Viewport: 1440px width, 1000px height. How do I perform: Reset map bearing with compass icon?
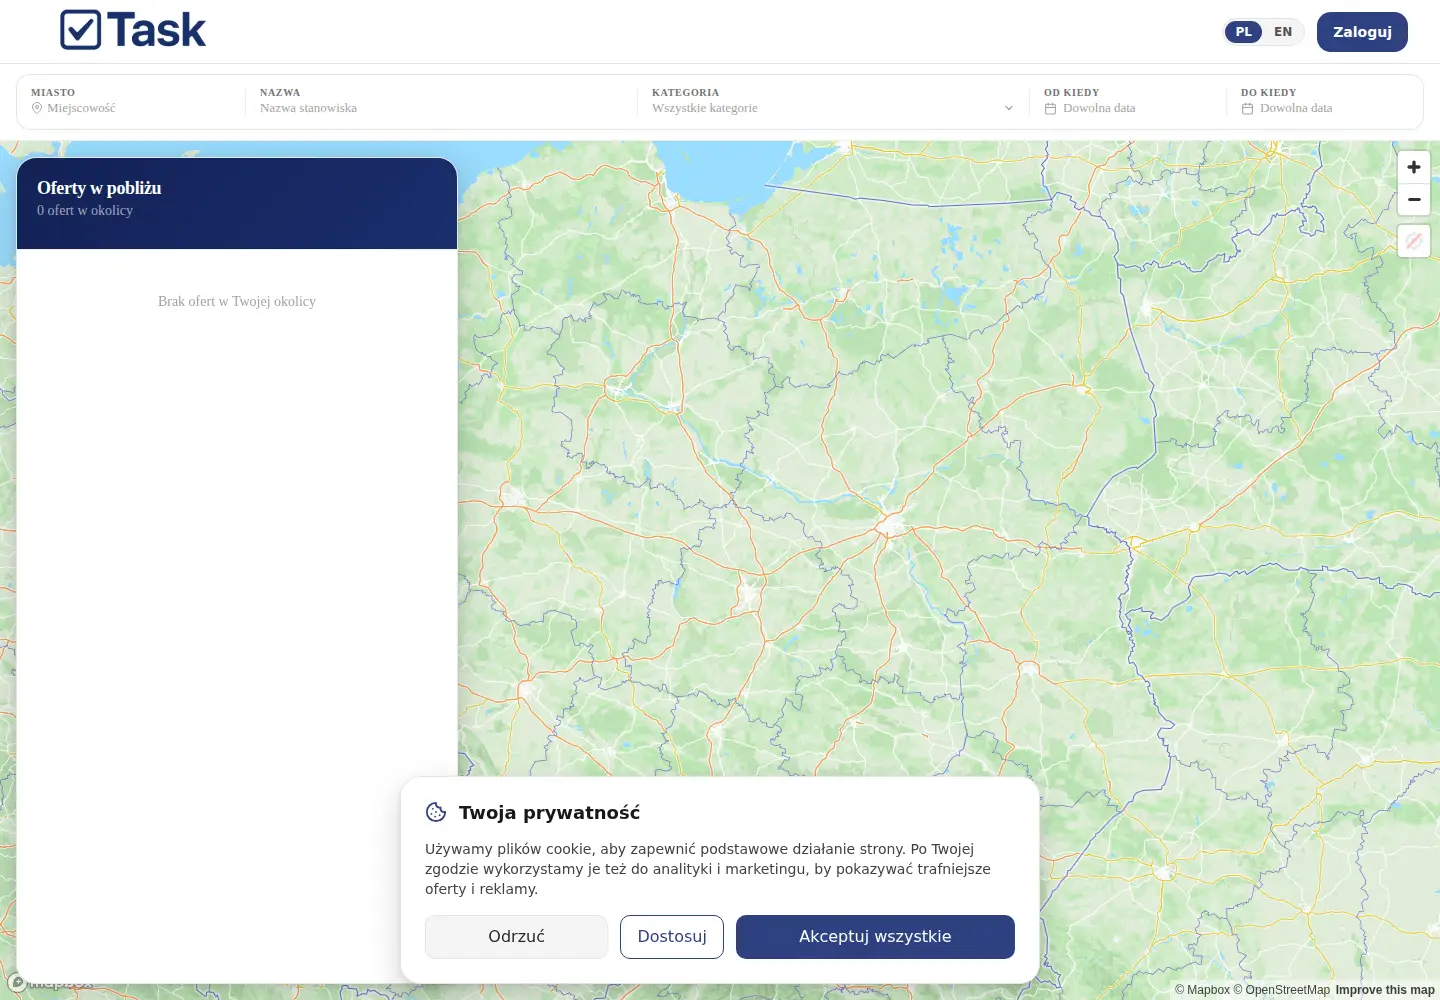1414,241
